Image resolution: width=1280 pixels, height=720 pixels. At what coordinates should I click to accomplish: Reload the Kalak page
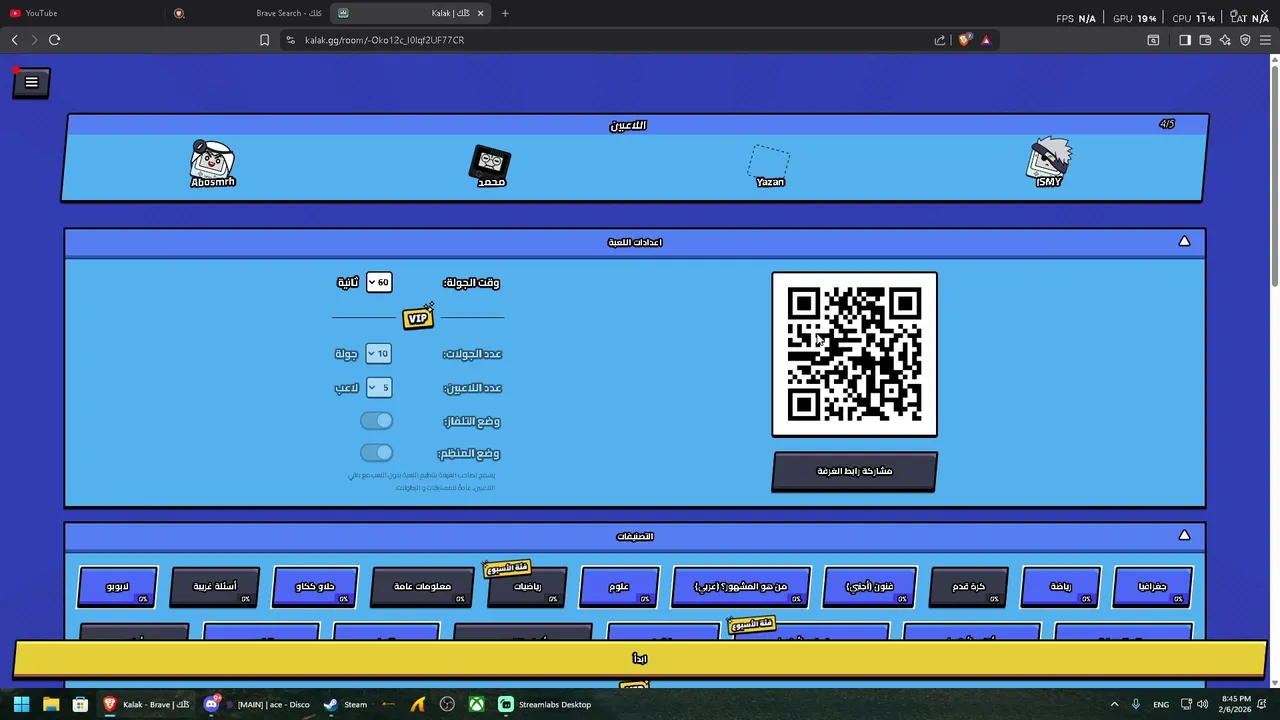[x=54, y=40]
